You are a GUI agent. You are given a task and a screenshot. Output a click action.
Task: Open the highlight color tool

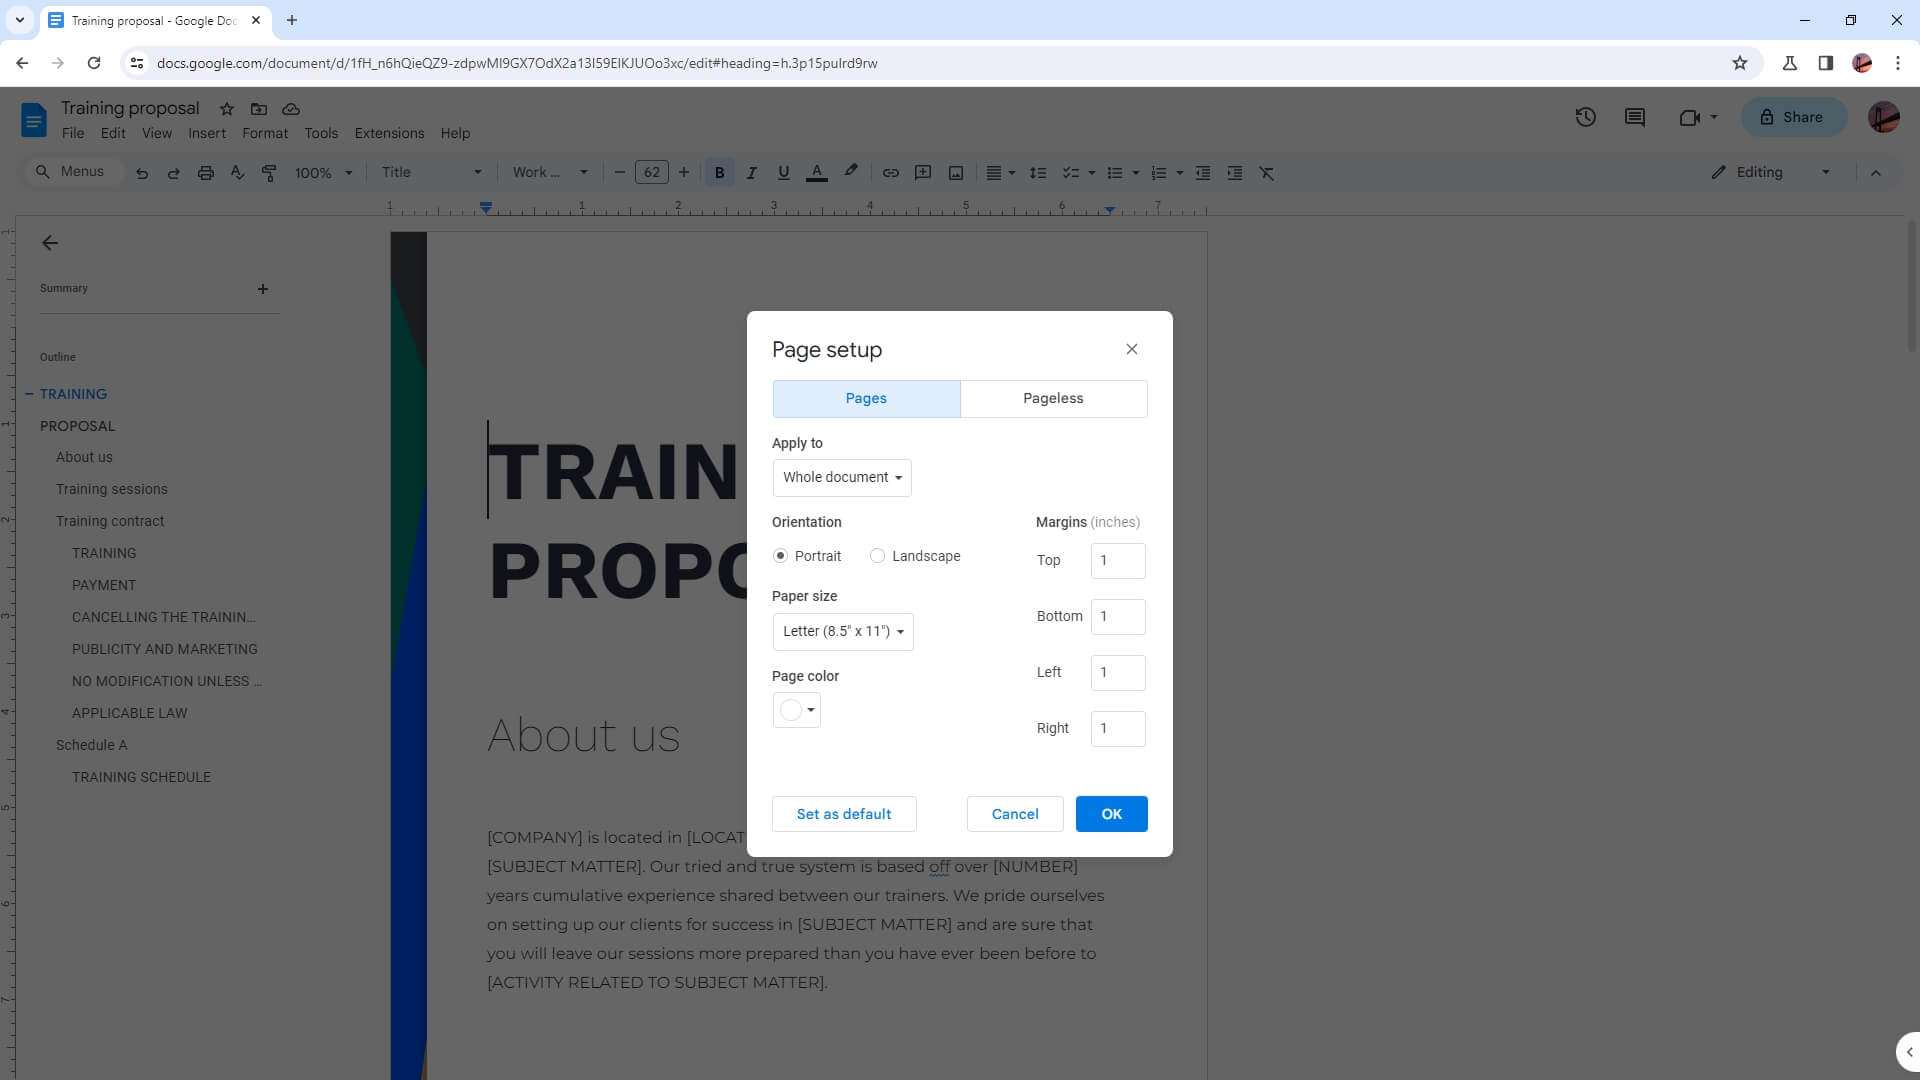(850, 172)
